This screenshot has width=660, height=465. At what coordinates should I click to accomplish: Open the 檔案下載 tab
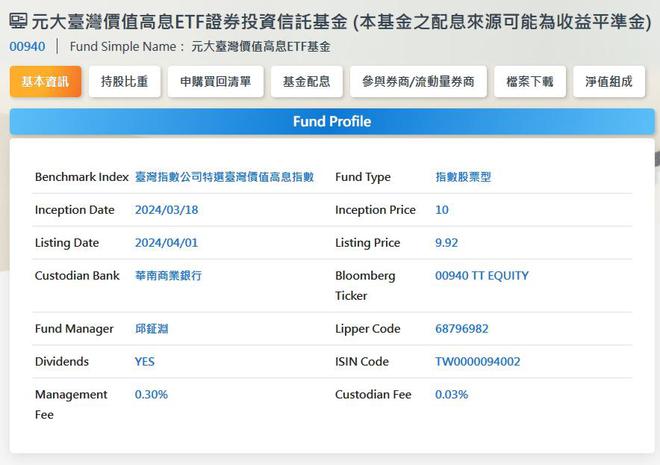point(530,82)
